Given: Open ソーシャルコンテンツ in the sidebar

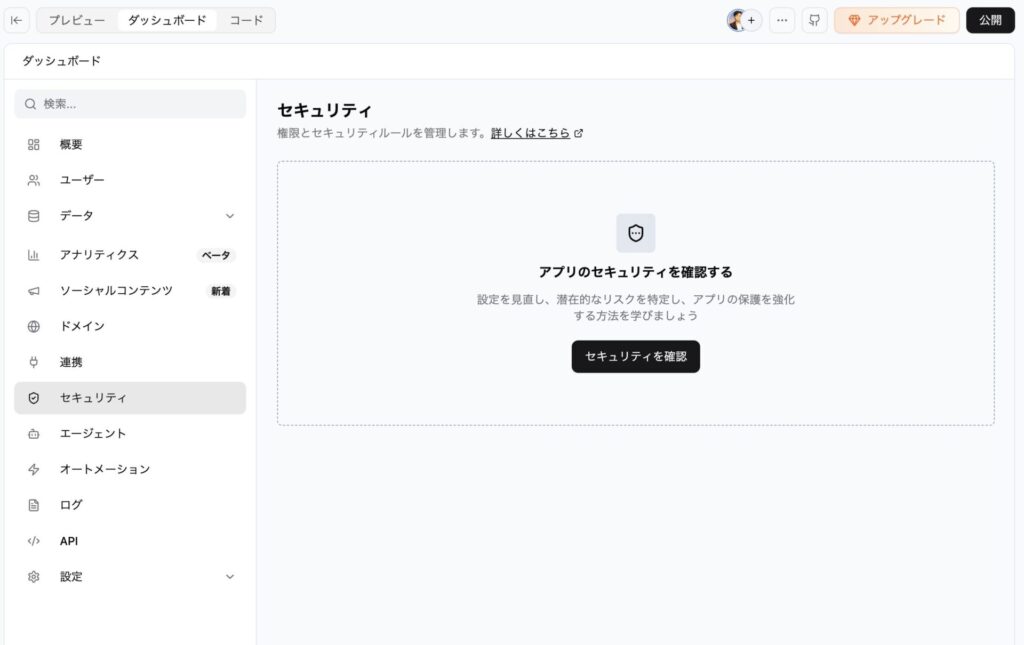Looking at the screenshot, I should click(116, 291).
